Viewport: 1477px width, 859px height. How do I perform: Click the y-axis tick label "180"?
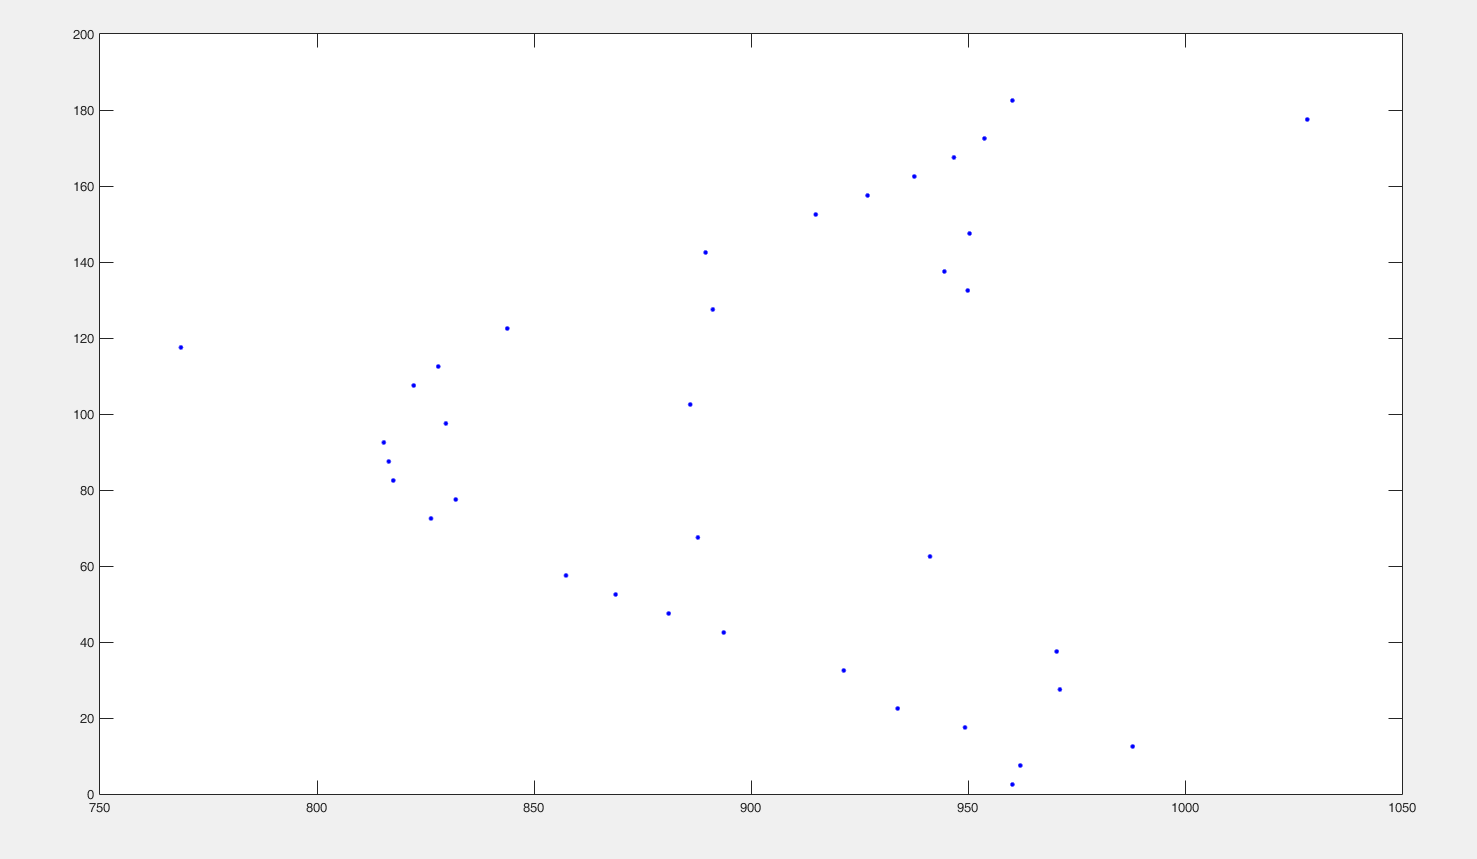[x=83, y=111]
